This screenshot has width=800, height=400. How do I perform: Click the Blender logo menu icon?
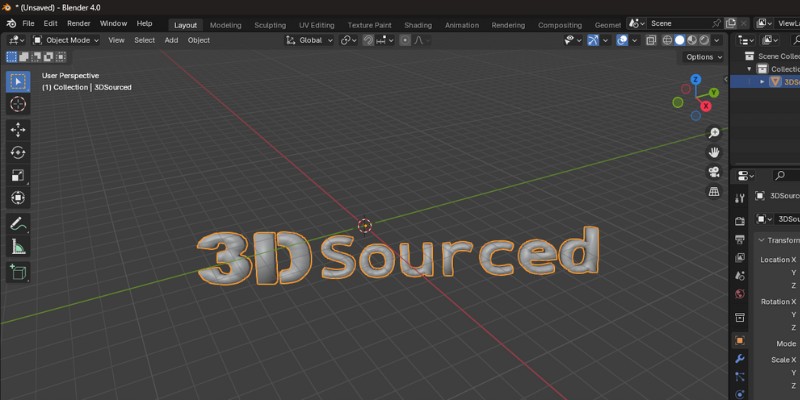click(x=11, y=23)
